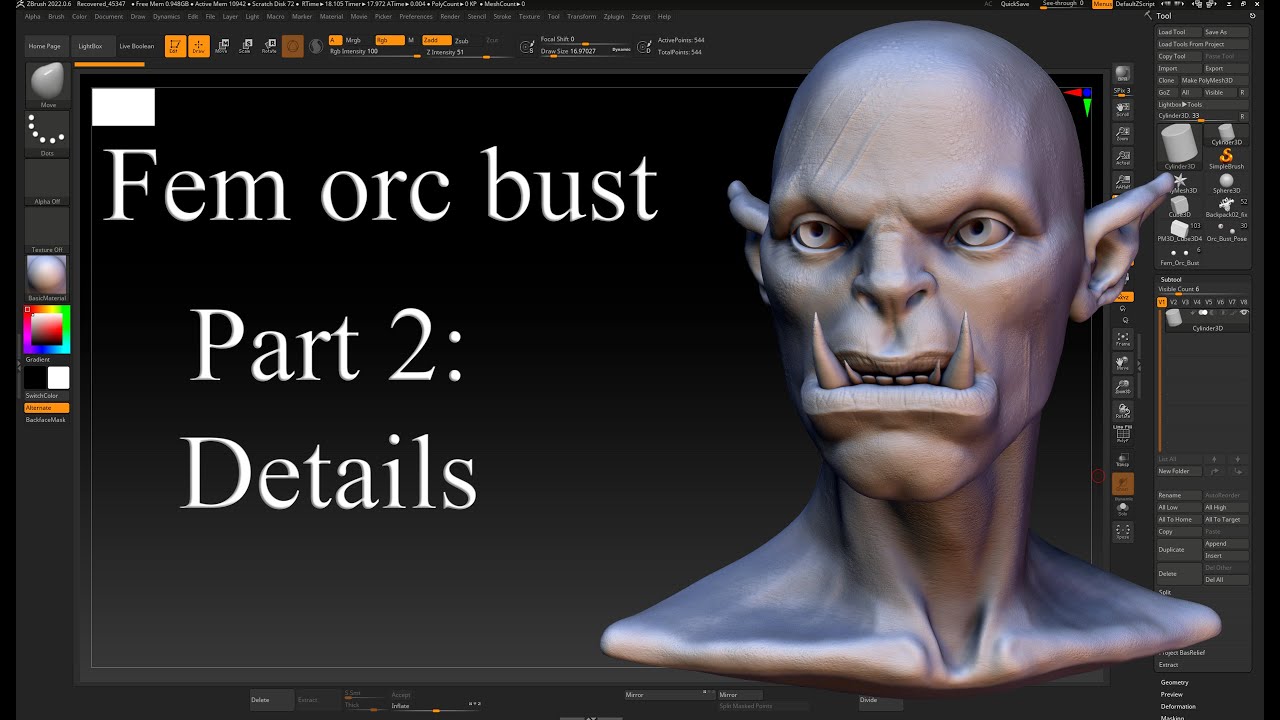Expand the Geometry subpalette
Screen dimensions: 1280x720
pos(1174,682)
